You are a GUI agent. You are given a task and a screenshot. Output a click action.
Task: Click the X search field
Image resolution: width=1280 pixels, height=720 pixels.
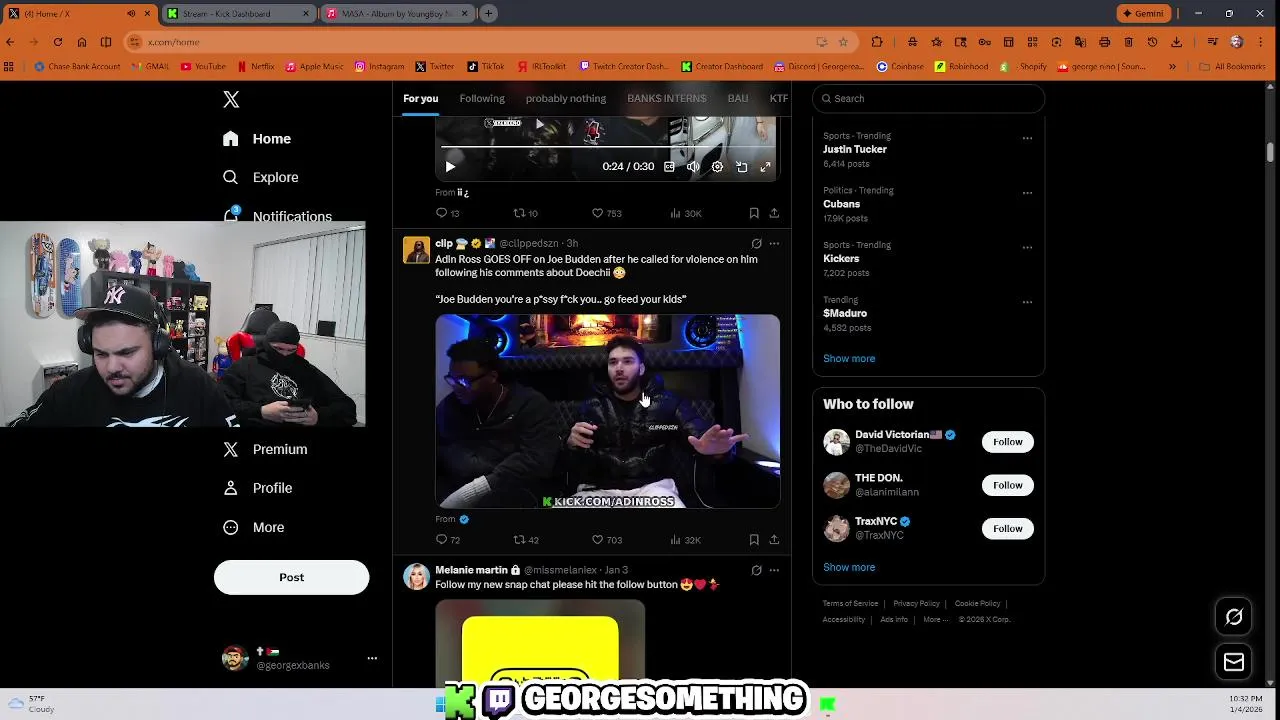[x=928, y=98]
